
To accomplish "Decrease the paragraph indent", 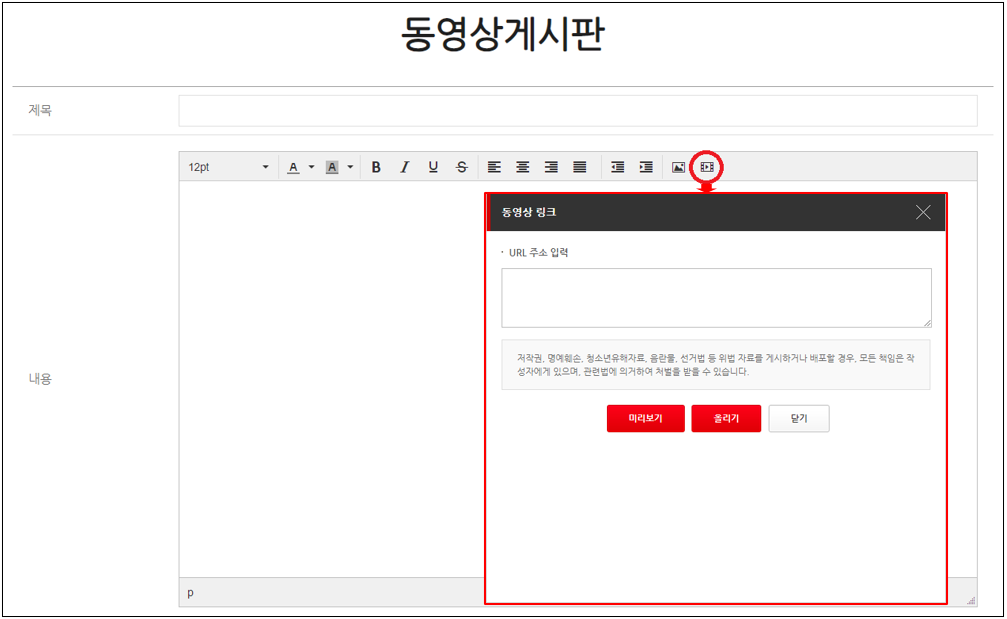I will click(x=618, y=167).
